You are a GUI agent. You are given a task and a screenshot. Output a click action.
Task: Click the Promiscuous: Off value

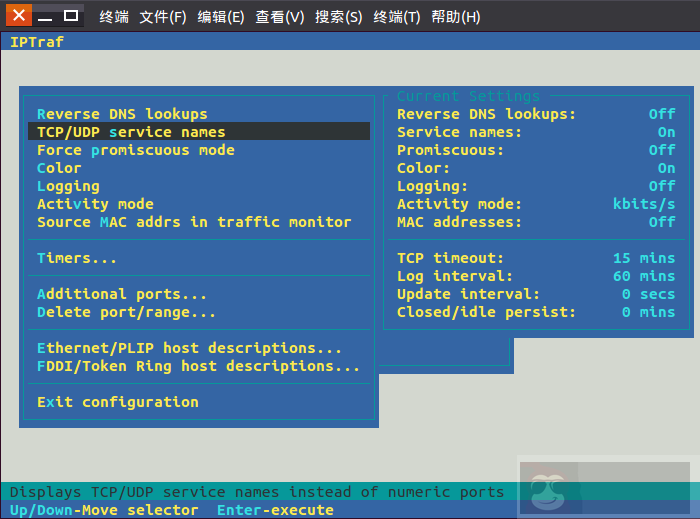[x=662, y=150]
